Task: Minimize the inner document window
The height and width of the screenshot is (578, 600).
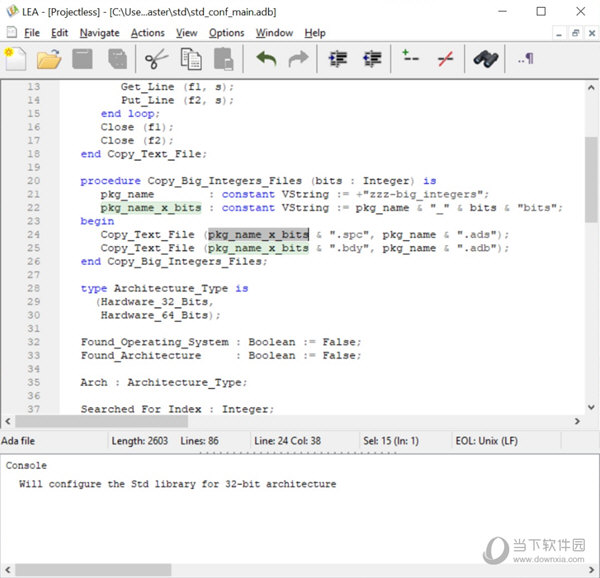Action: click(x=559, y=33)
